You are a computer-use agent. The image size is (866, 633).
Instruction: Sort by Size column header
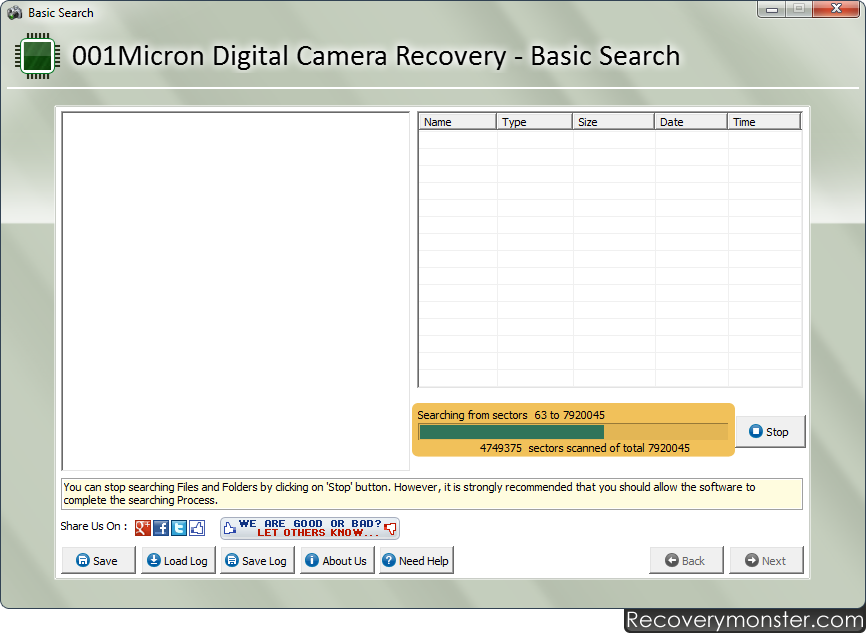click(x=614, y=122)
